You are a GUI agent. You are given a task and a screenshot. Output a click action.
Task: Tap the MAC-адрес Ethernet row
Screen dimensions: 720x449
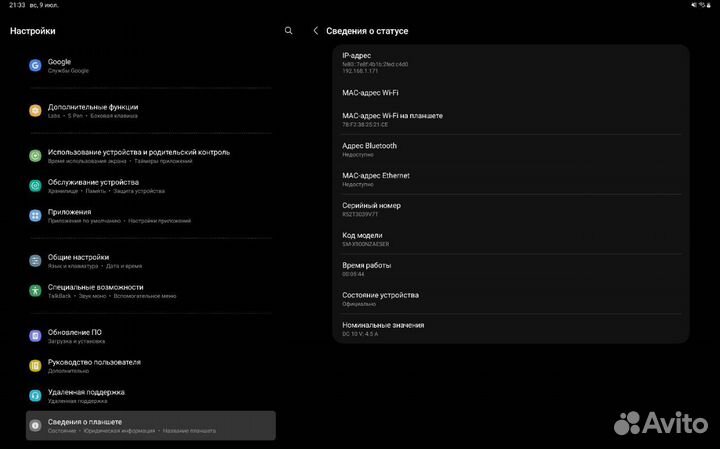point(511,179)
